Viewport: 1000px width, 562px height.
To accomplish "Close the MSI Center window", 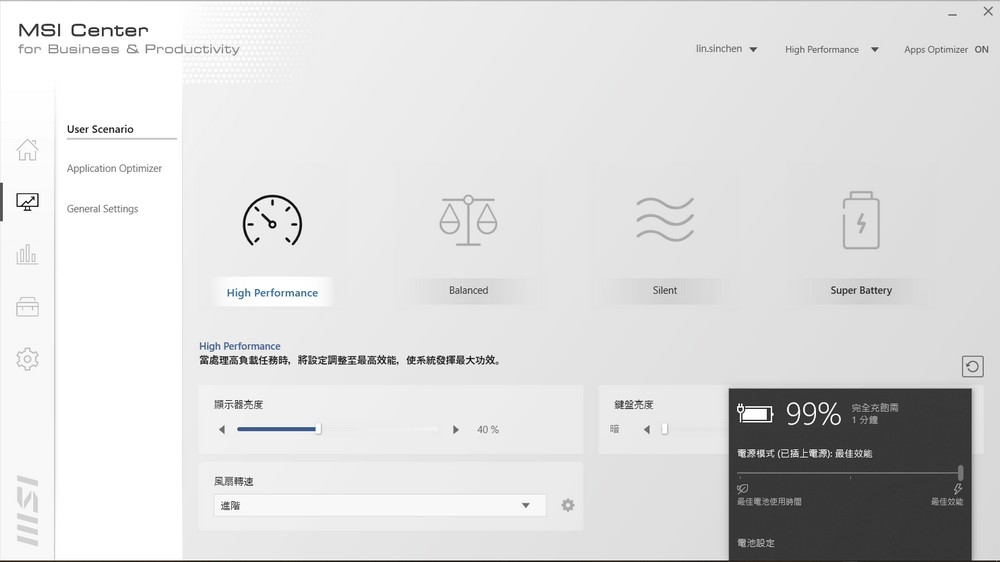I will coord(988,11).
